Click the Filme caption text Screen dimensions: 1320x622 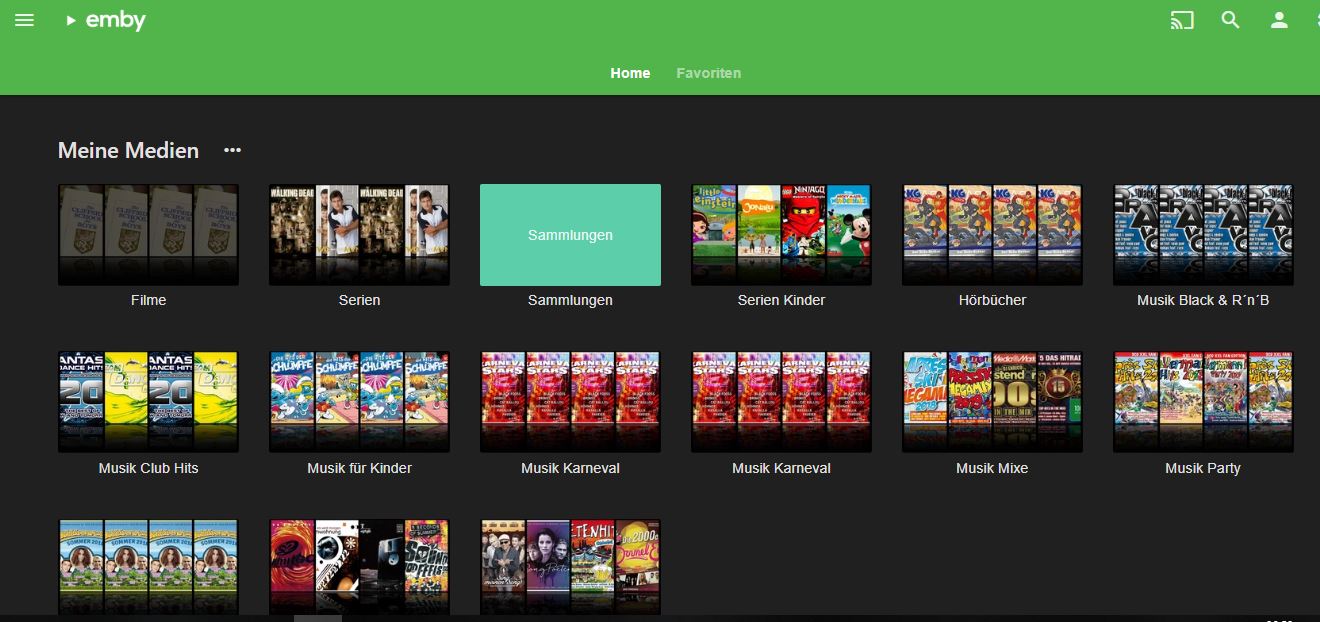point(148,300)
